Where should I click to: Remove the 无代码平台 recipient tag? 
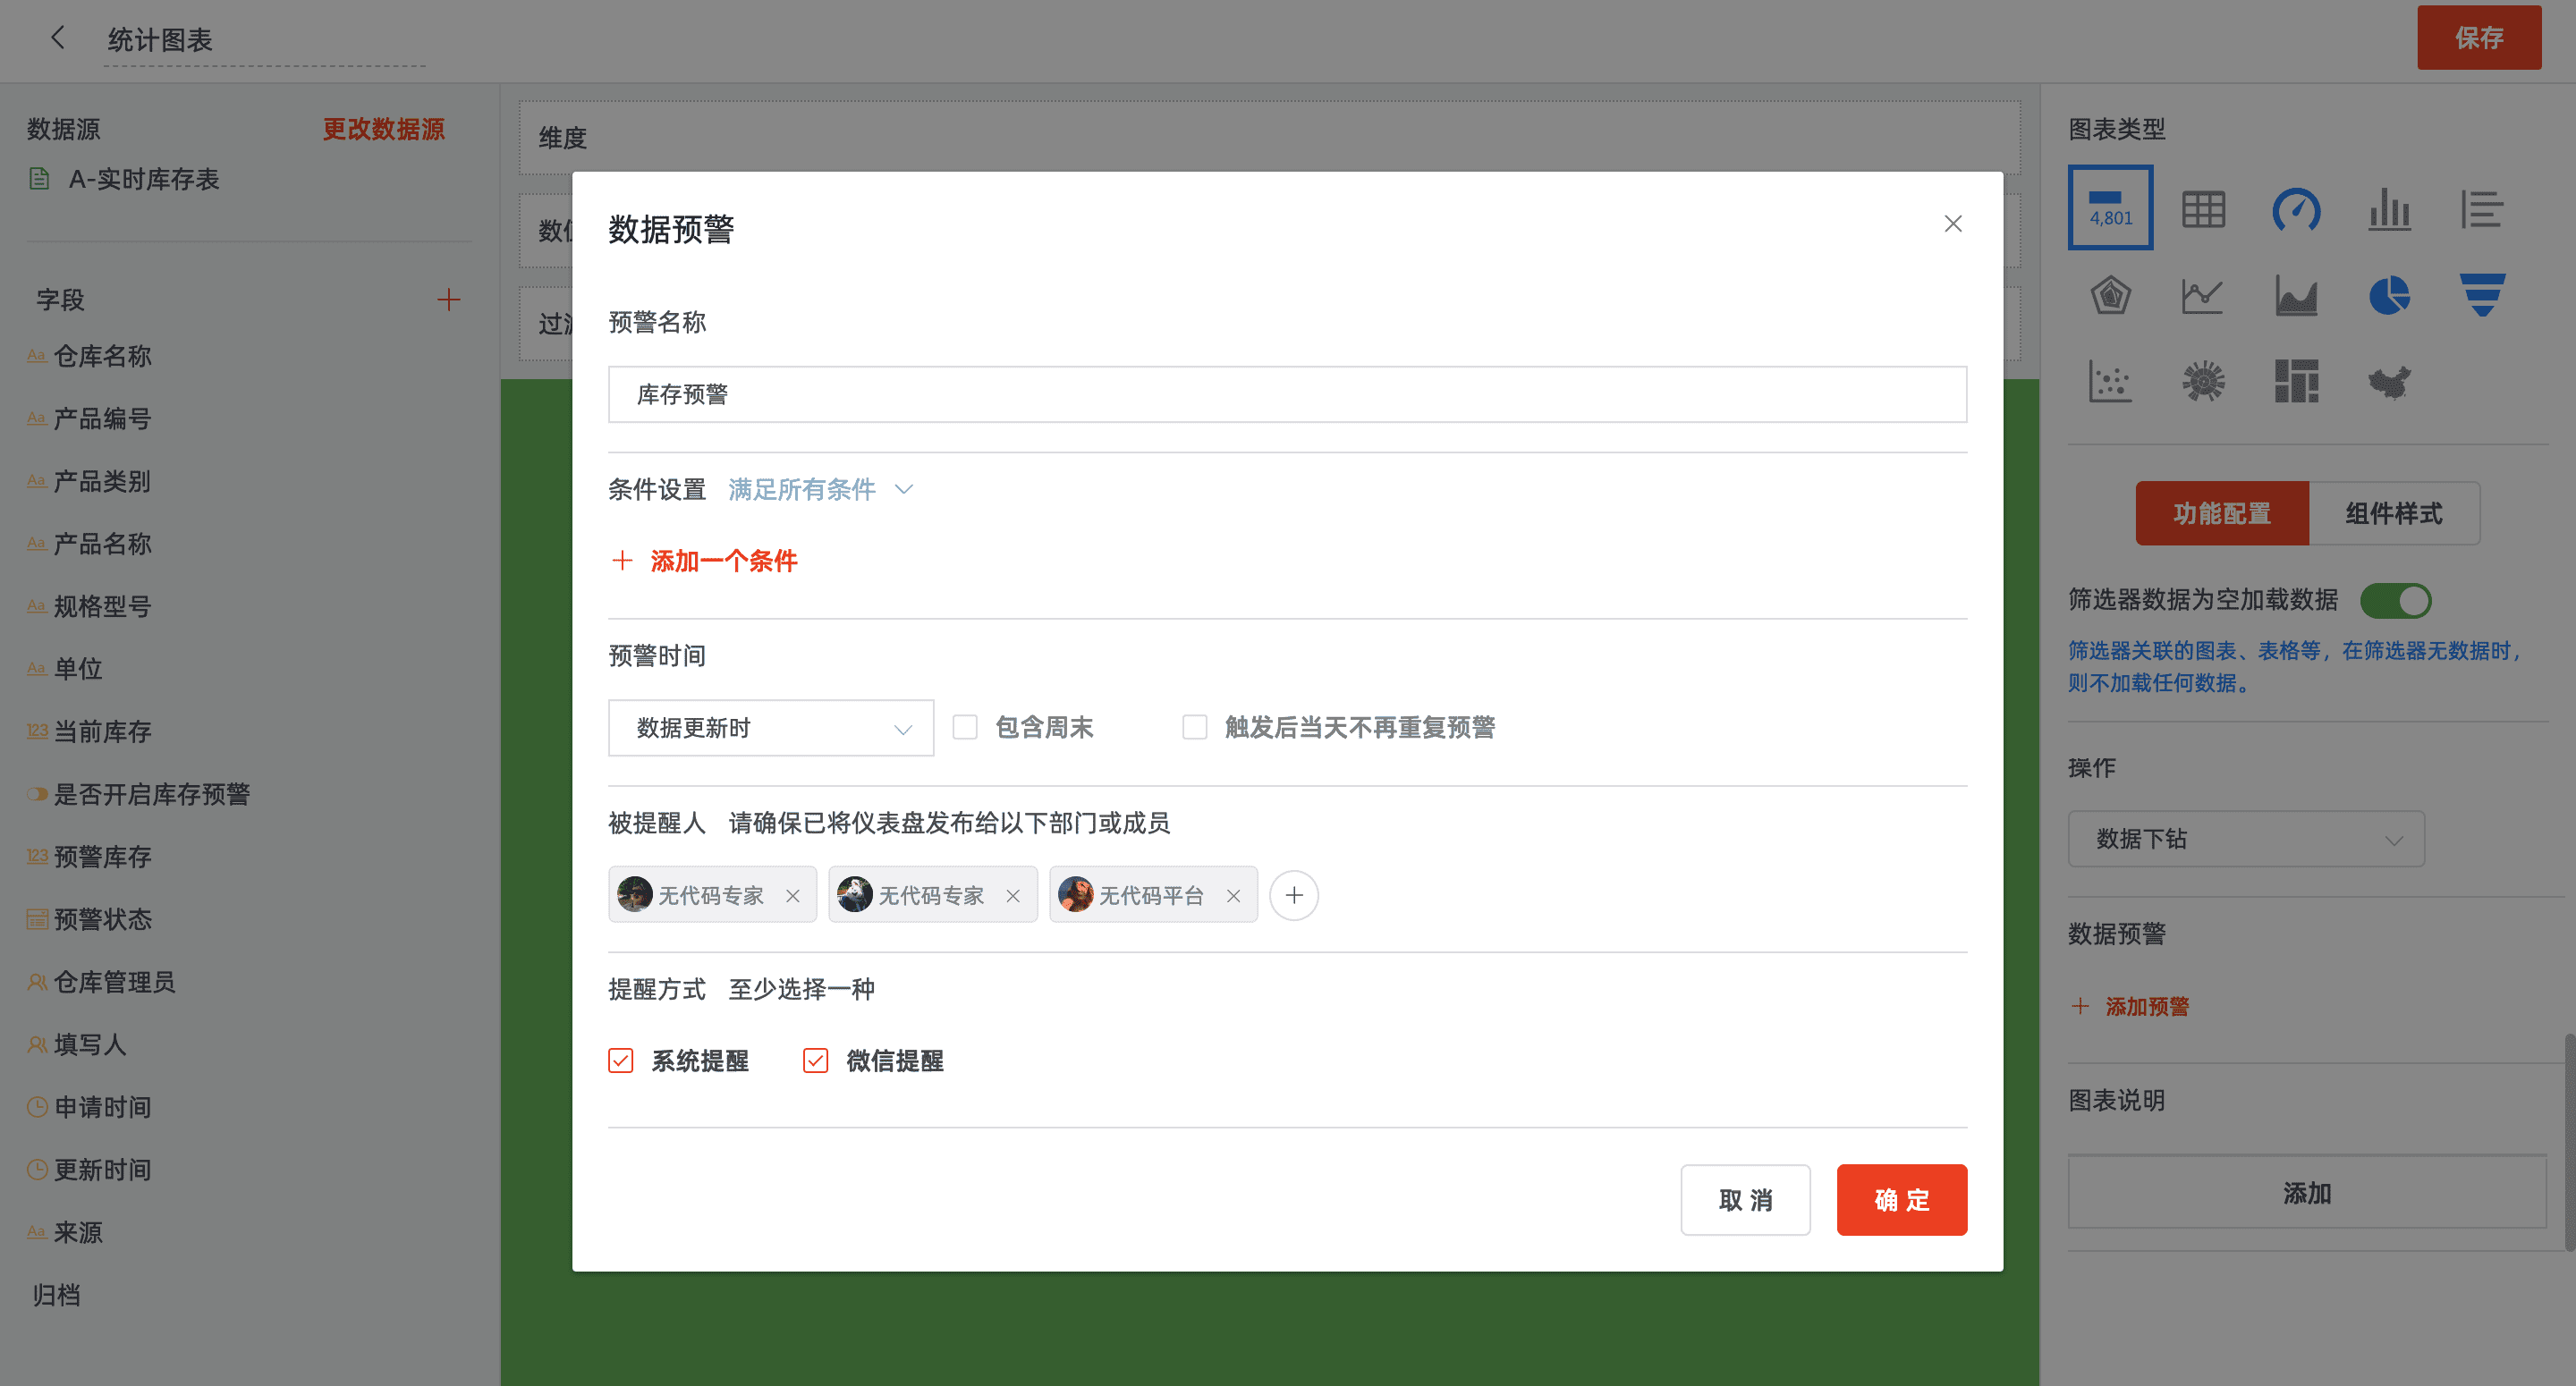pyautogui.click(x=1234, y=896)
